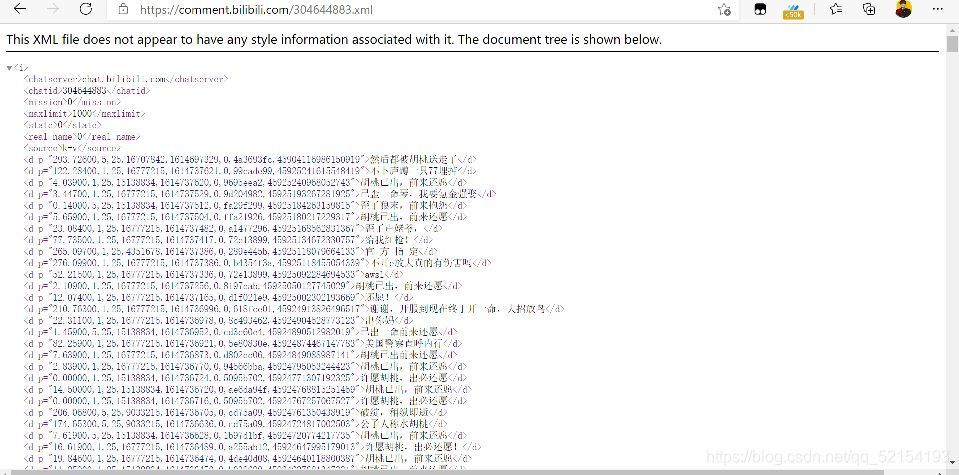View site info via the lock icon
Image resolution: width=959 pixels, height=475 pixels.
click(124, 9)
